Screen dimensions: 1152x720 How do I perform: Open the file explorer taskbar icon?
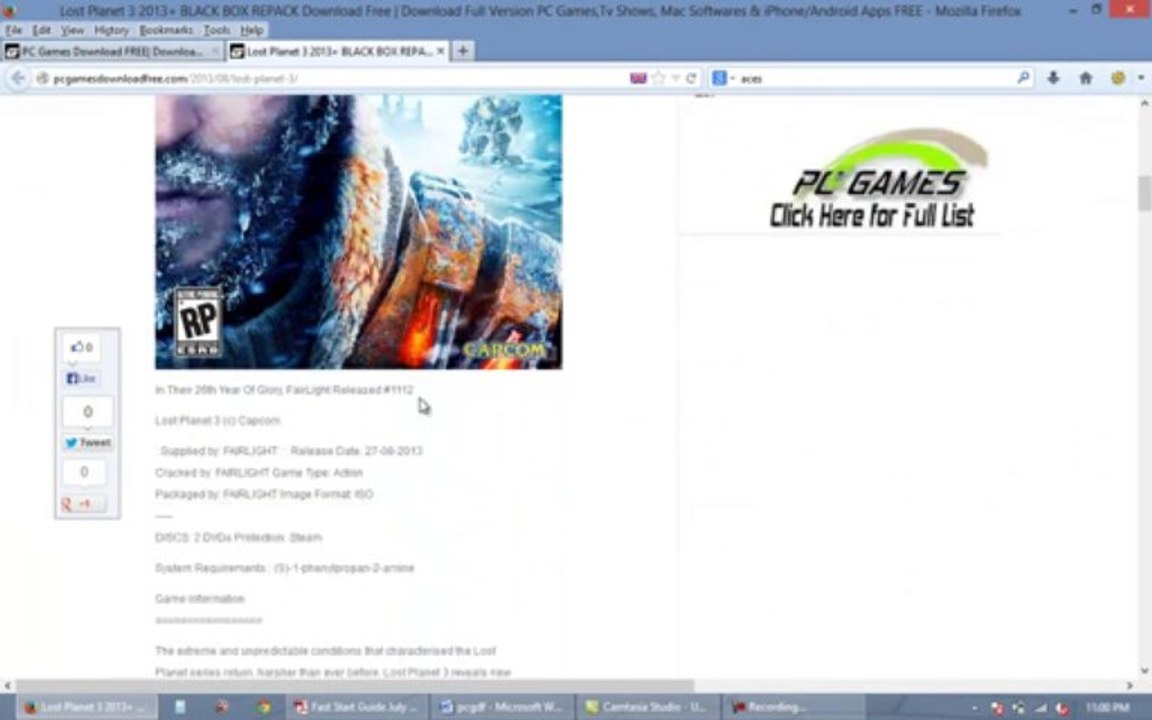point(179,707)
